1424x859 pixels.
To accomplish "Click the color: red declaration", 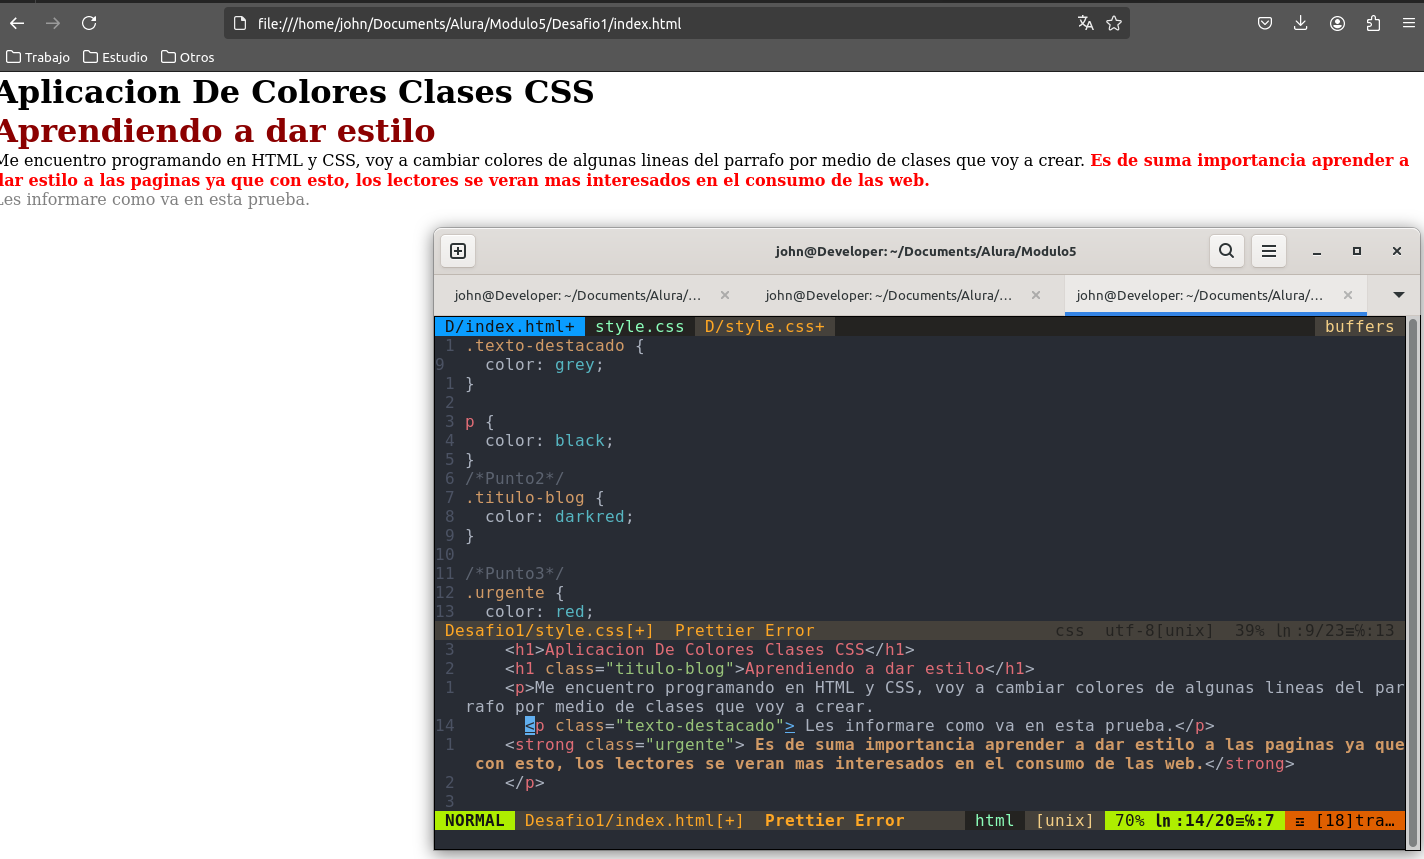I will [540, 612].
